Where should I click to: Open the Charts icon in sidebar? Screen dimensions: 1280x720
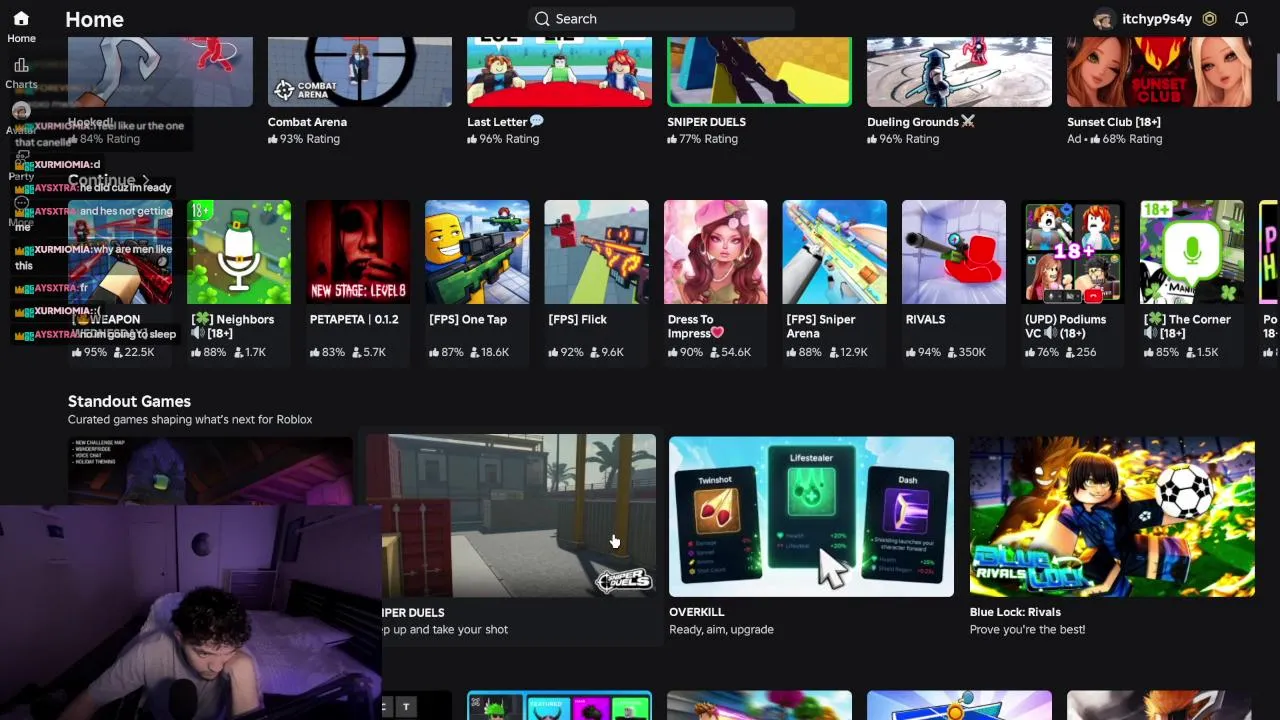(21, 66)
